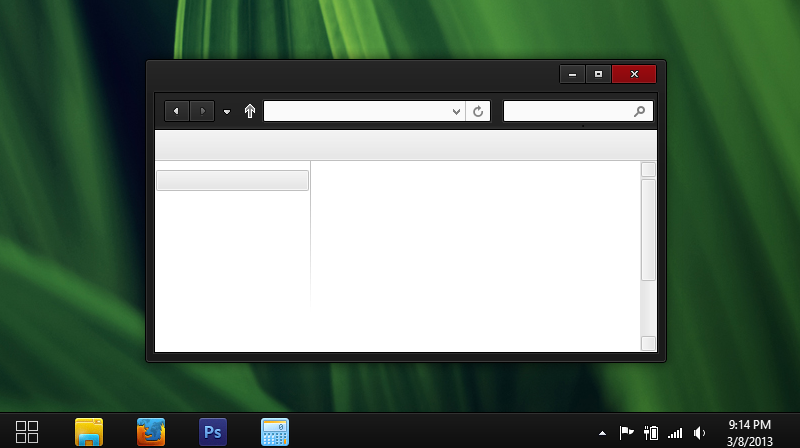Image resolution: width=800 pixels, height=448 pixels.
Task: Open Action Center flag icon
Action: 627,433
